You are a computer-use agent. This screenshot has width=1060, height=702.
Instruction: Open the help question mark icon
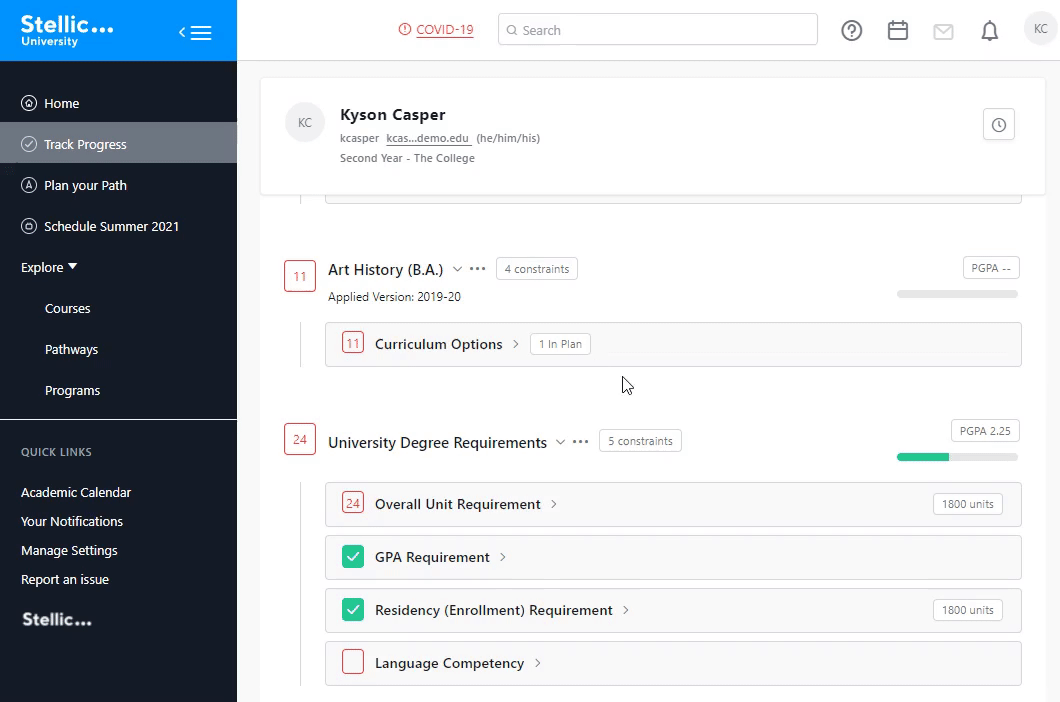851,31
